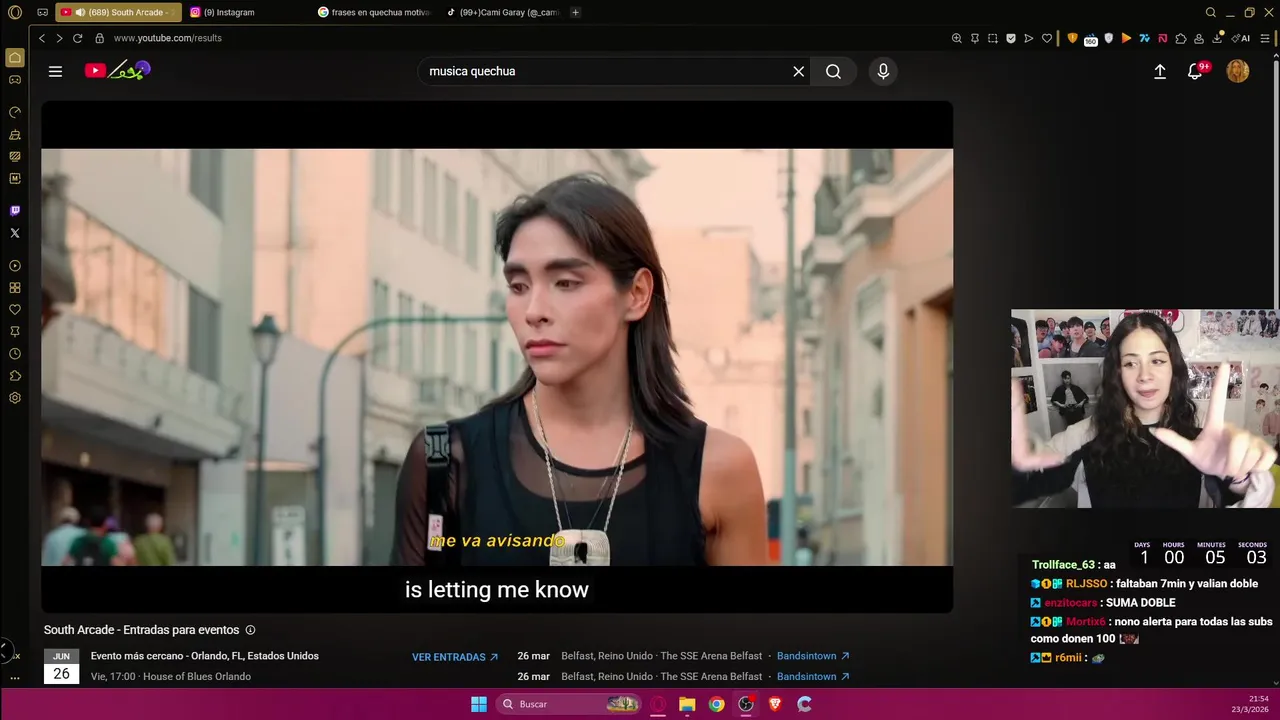Open the toolbar zoom magnifier icon
Viewport: 1280px width, 720px height.
point(957,38)
